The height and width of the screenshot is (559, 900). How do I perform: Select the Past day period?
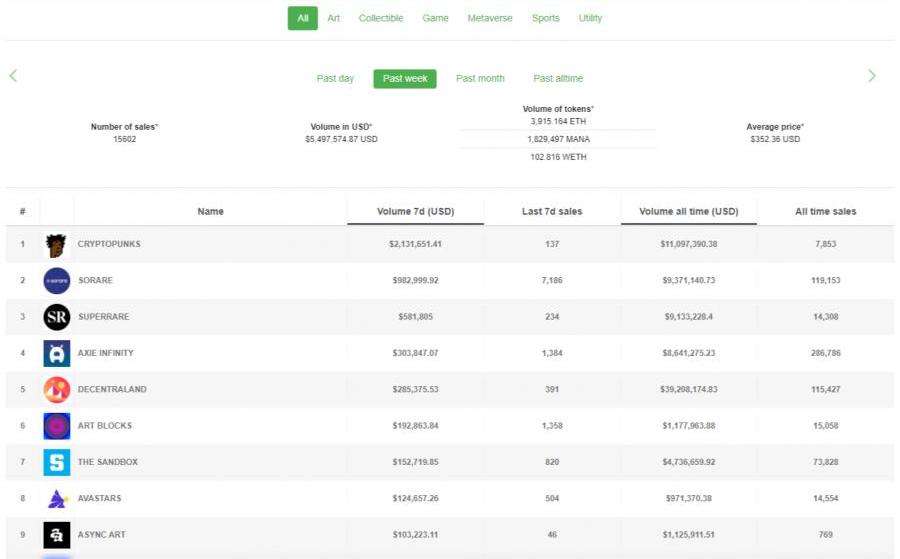coord(335,79)
